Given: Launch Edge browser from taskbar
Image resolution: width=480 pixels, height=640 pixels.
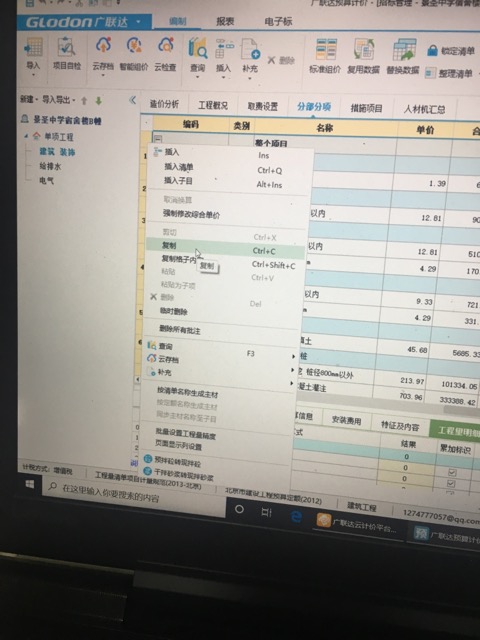Looking at the screenshot, I should [x=296, y=516].
